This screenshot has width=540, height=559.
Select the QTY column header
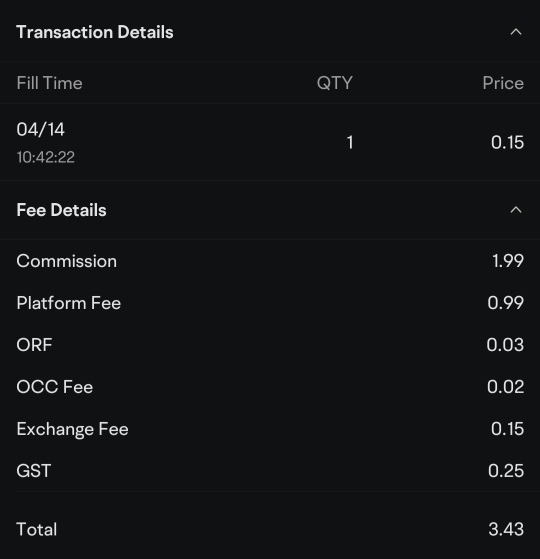point(335,83)
